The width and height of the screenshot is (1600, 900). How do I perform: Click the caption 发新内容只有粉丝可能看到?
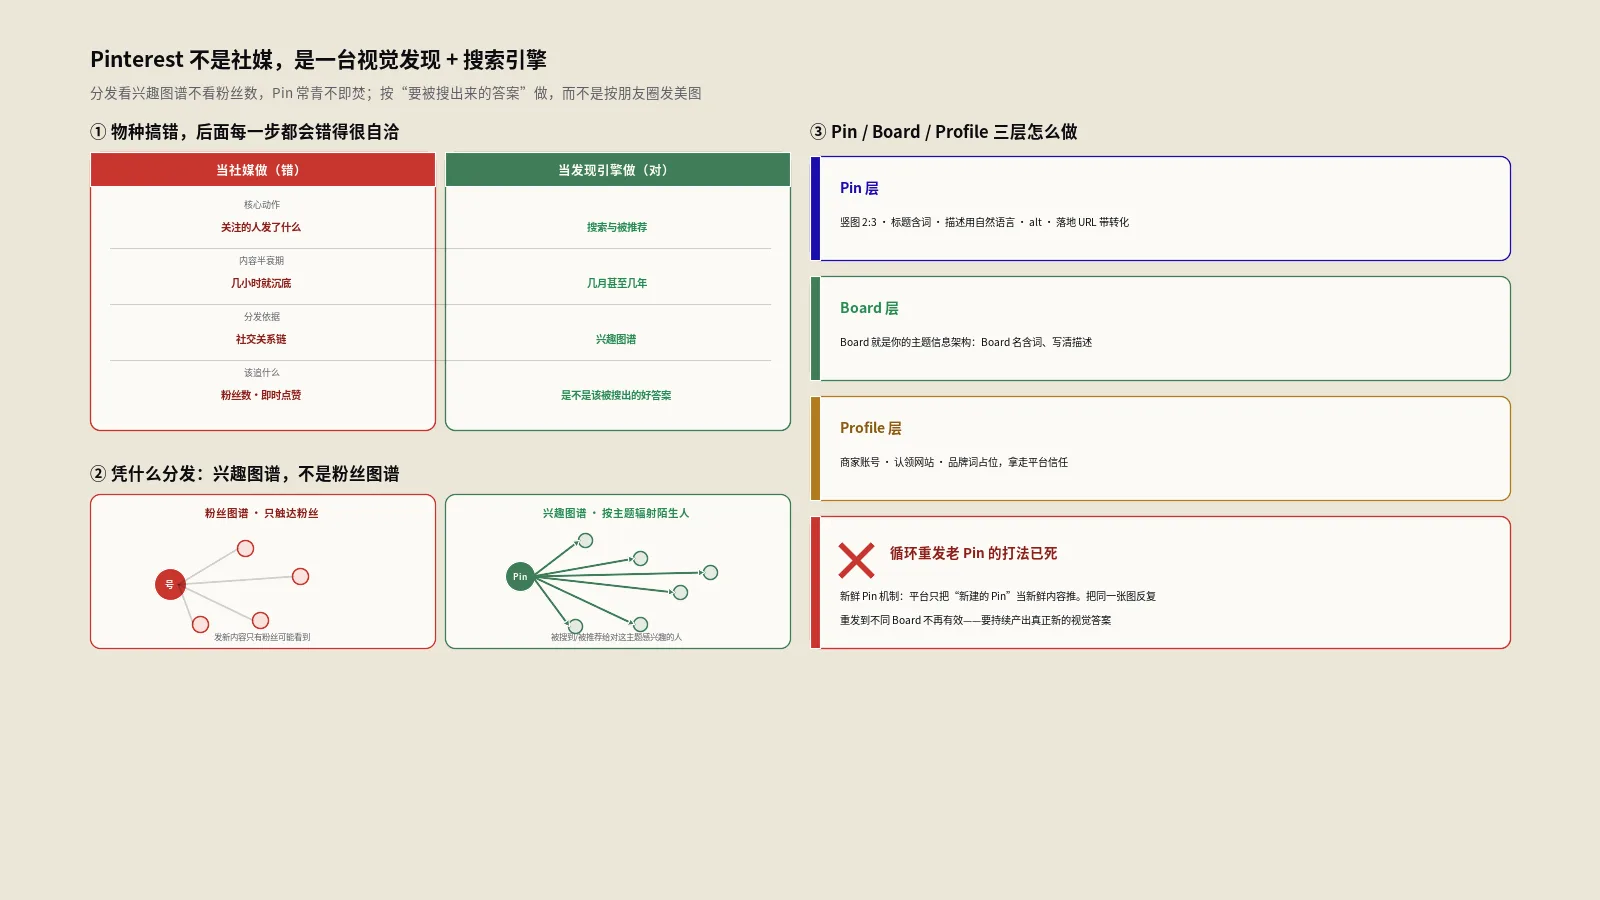pos(262,637)
